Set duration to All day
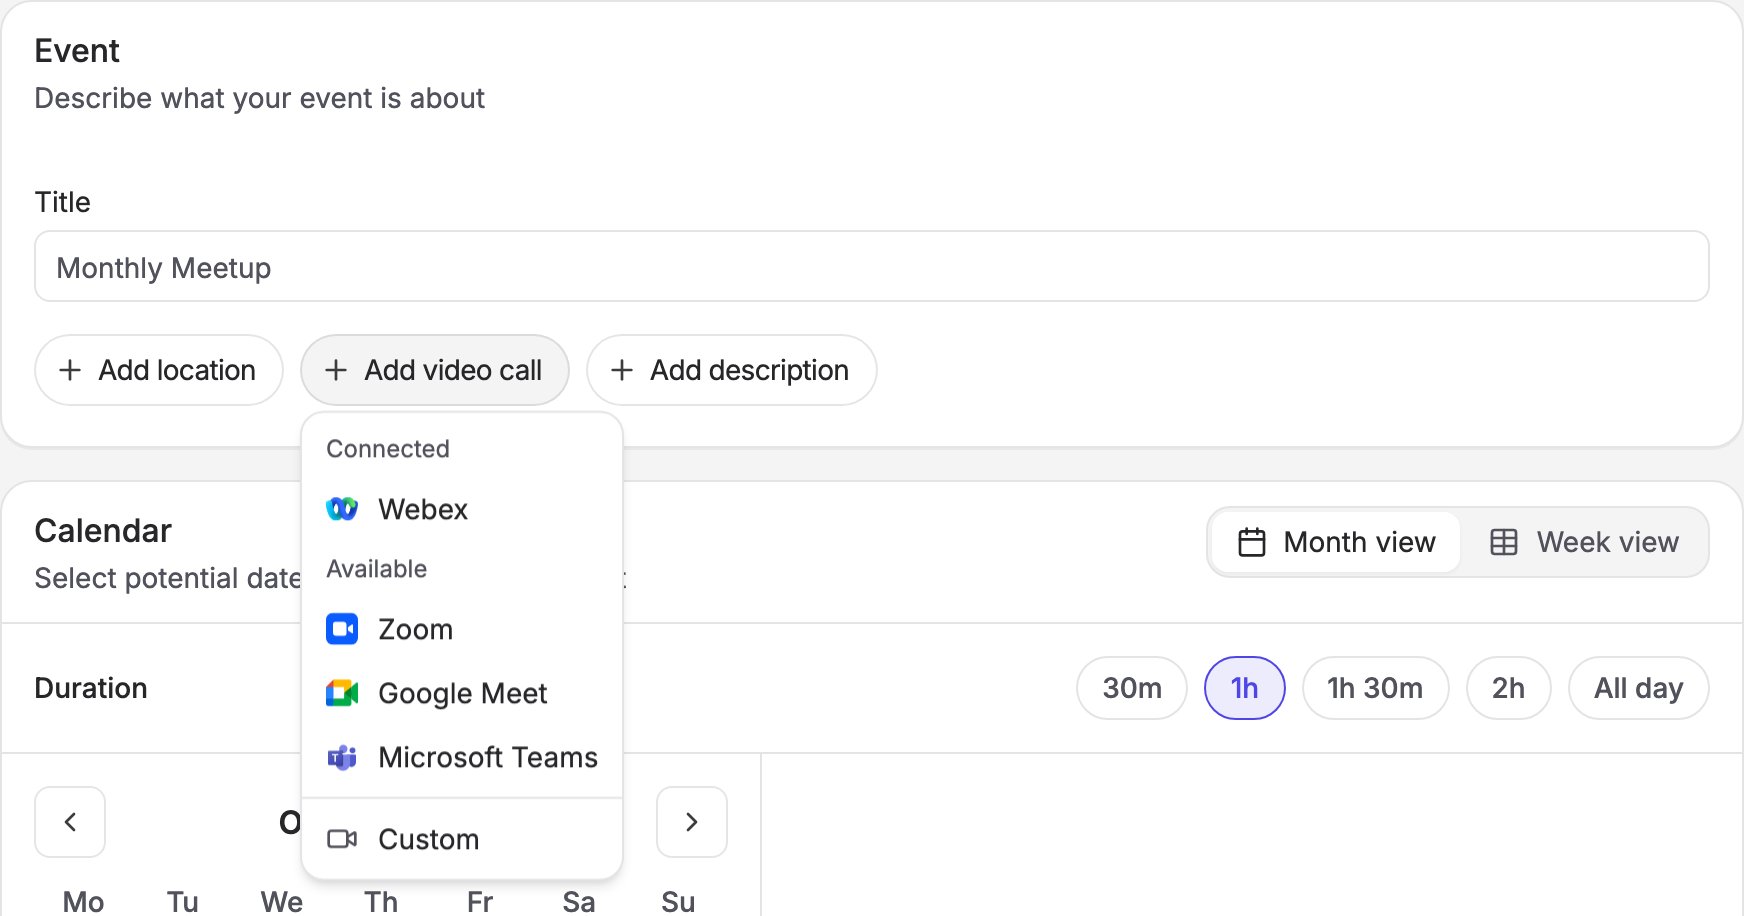The height and width of the screenshot is (916, 1744). 1639,688
